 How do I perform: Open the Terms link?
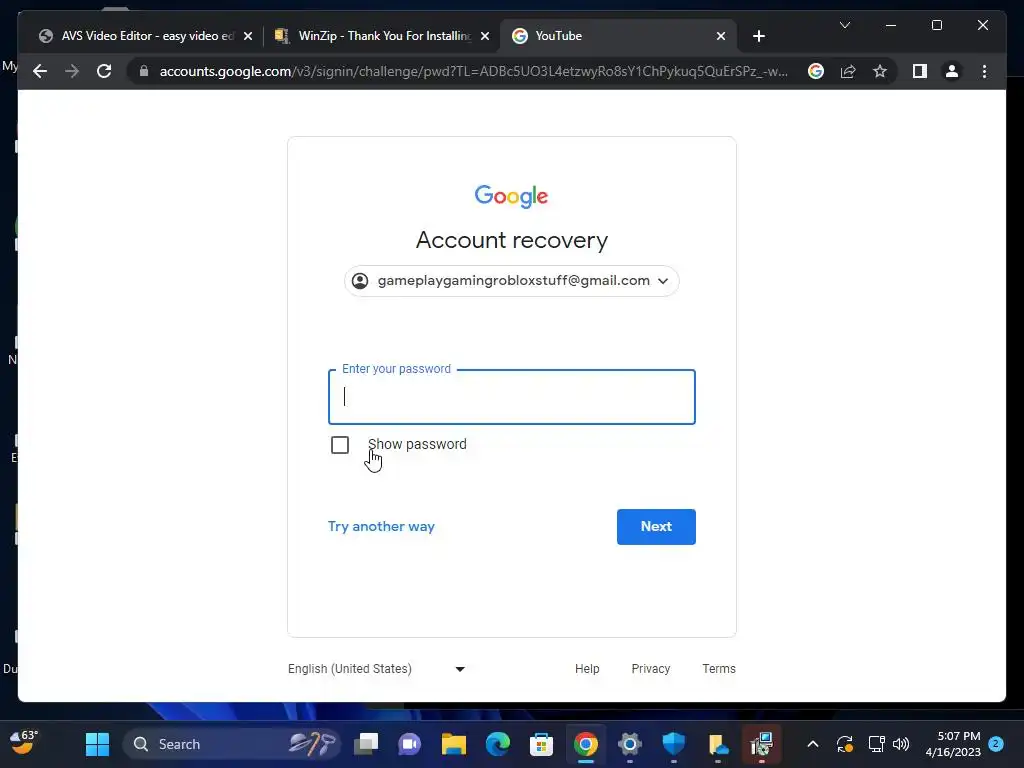coord(718,669)
